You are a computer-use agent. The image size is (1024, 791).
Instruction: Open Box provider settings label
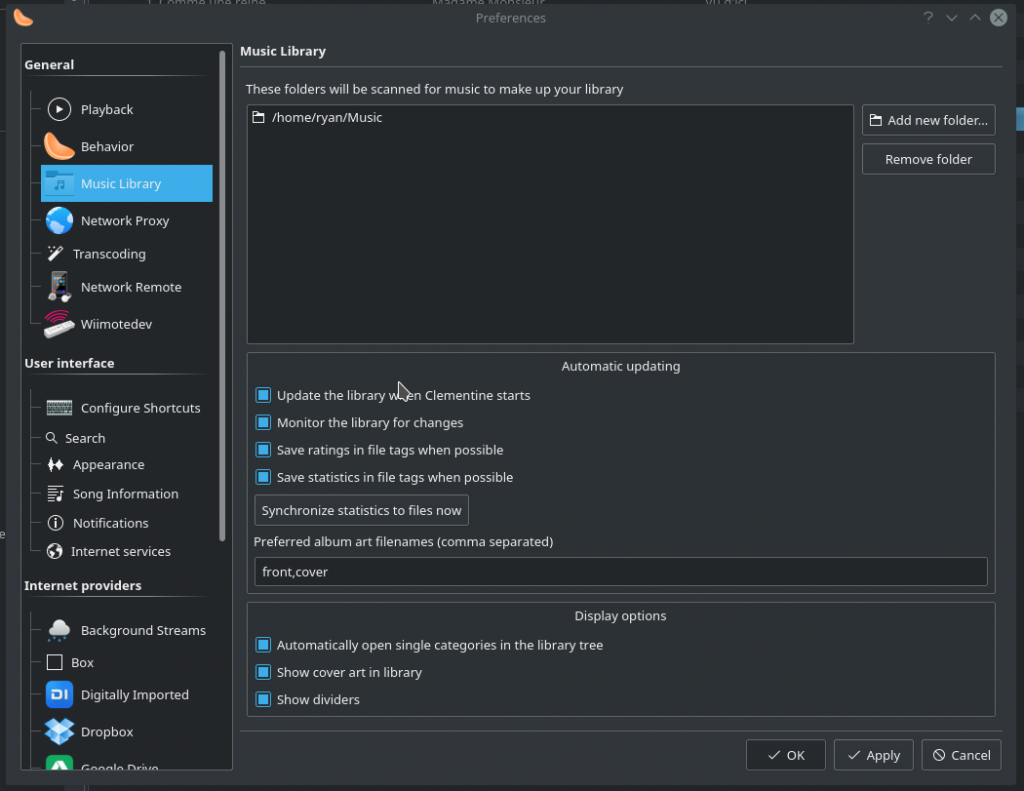point(82,662)
